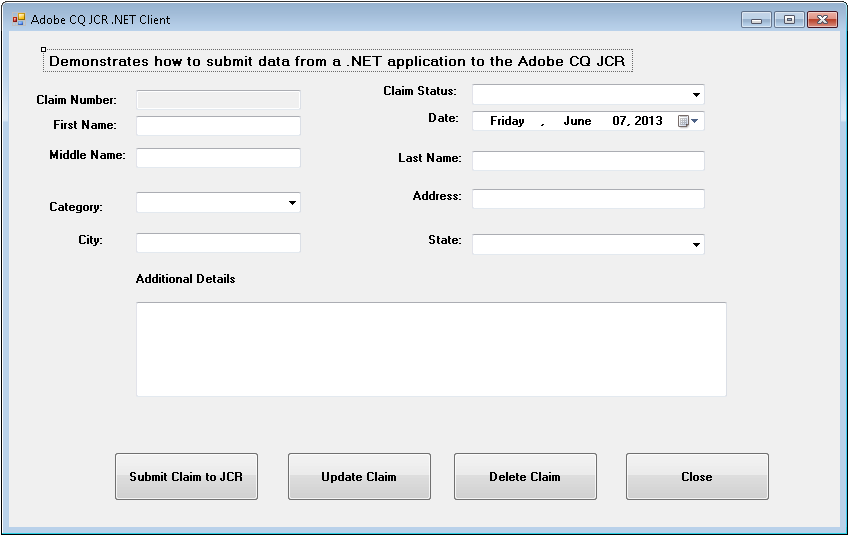Maximize the Adobe CQ JCR client window
Screen dimensions: 848x535
tap(789, 19)
